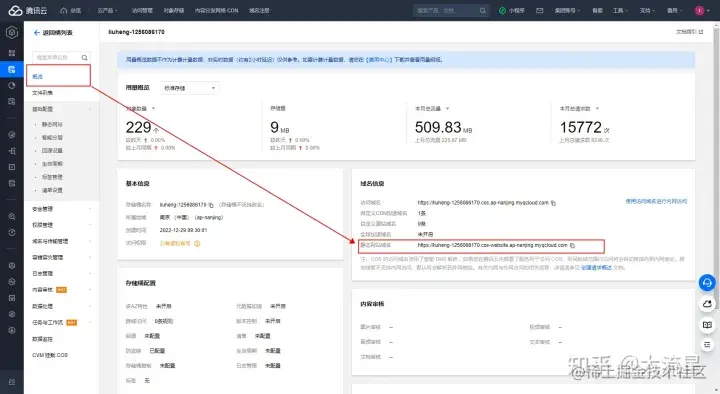Open the documentation book floating icon
The width and height of the screenshot is (720, 394).
coord(707,325)
